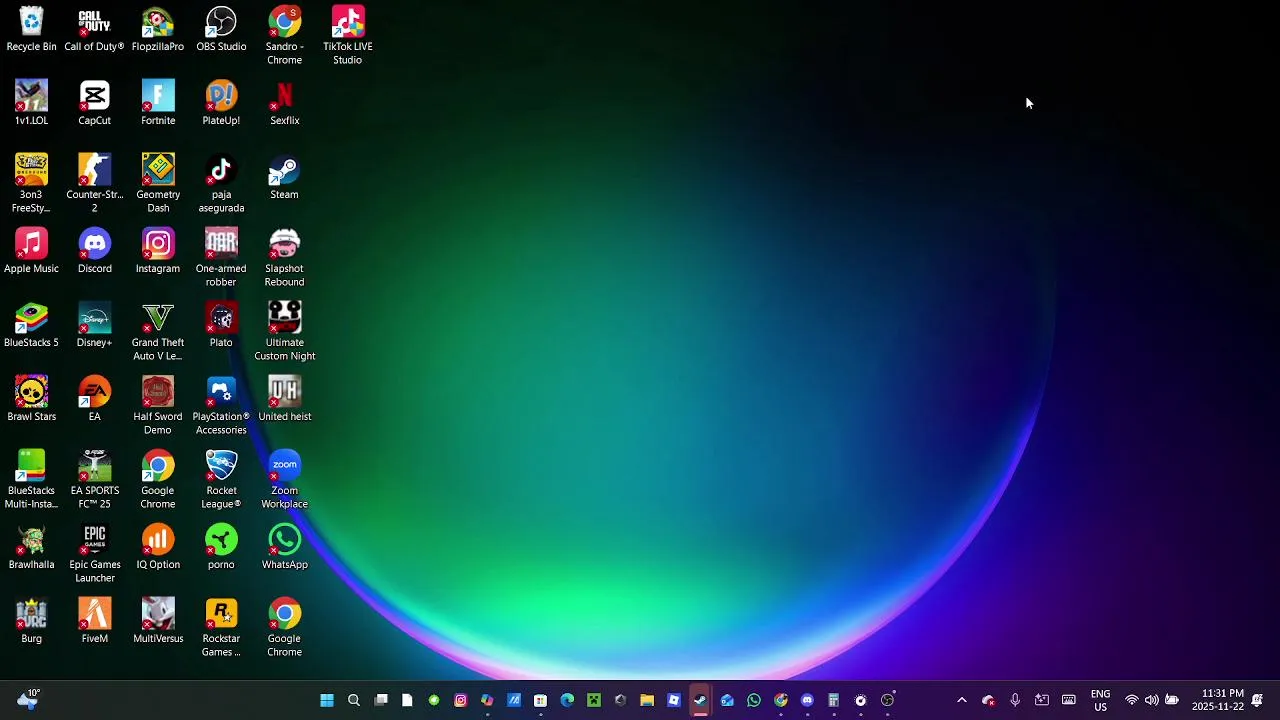Click the Brawl Stars desktop icon
Screen dimensions: 1280x720
coord(31,400)
